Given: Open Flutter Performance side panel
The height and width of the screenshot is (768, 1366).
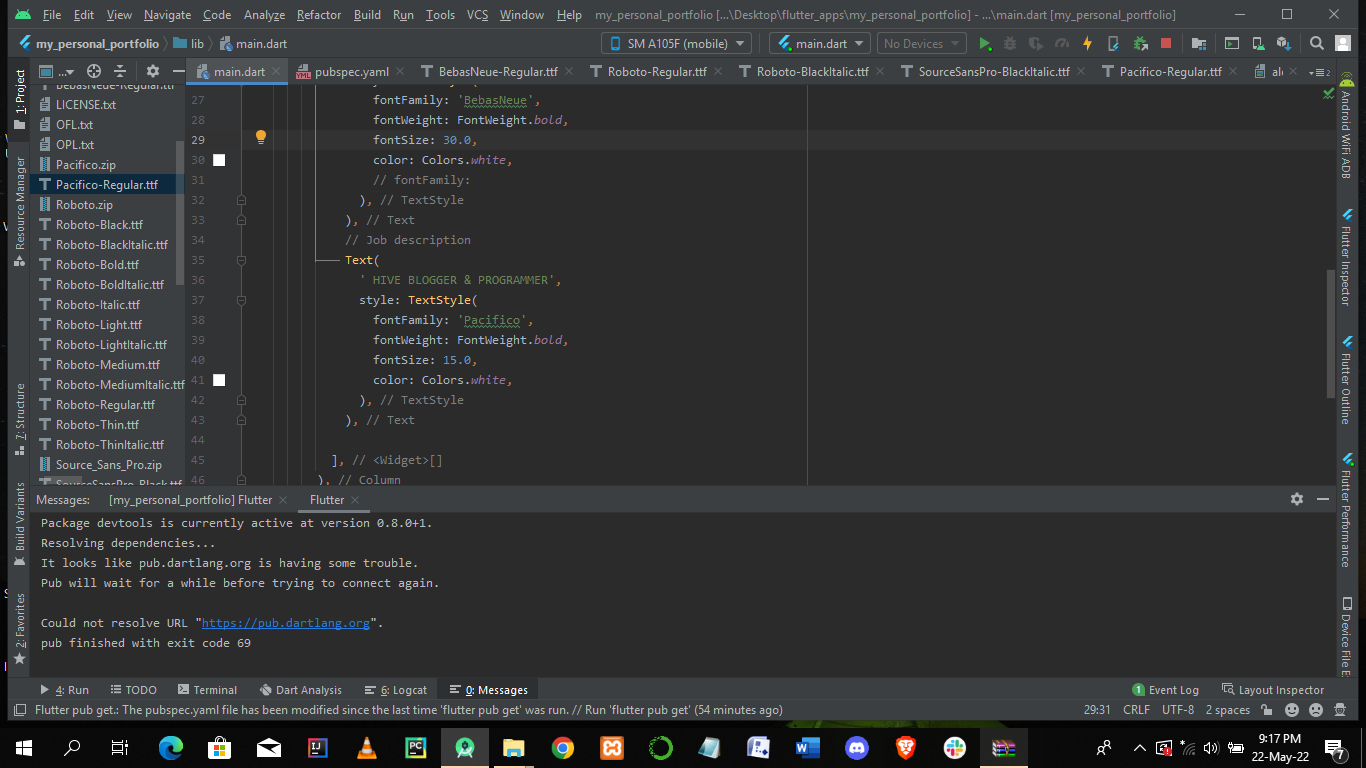Looking at the screenshot, I should click(x=1346, y=510).
